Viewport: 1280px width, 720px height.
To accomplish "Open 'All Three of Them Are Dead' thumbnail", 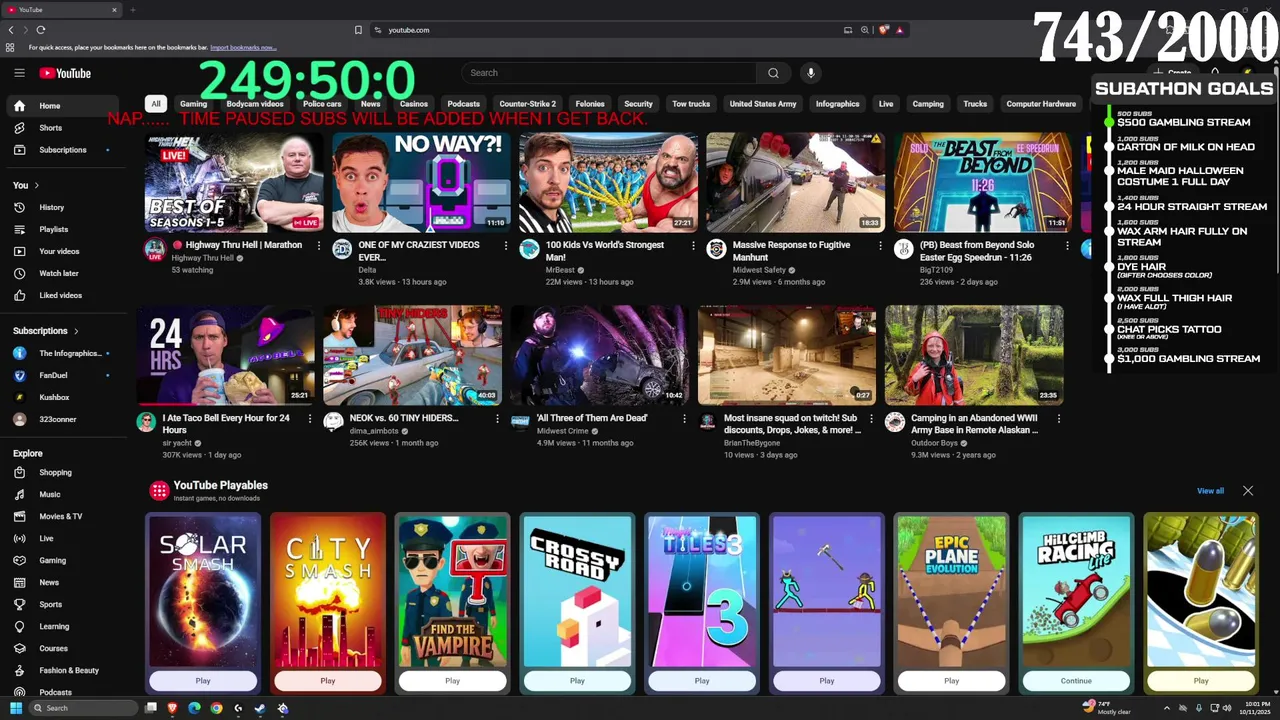I will (599, 355).
